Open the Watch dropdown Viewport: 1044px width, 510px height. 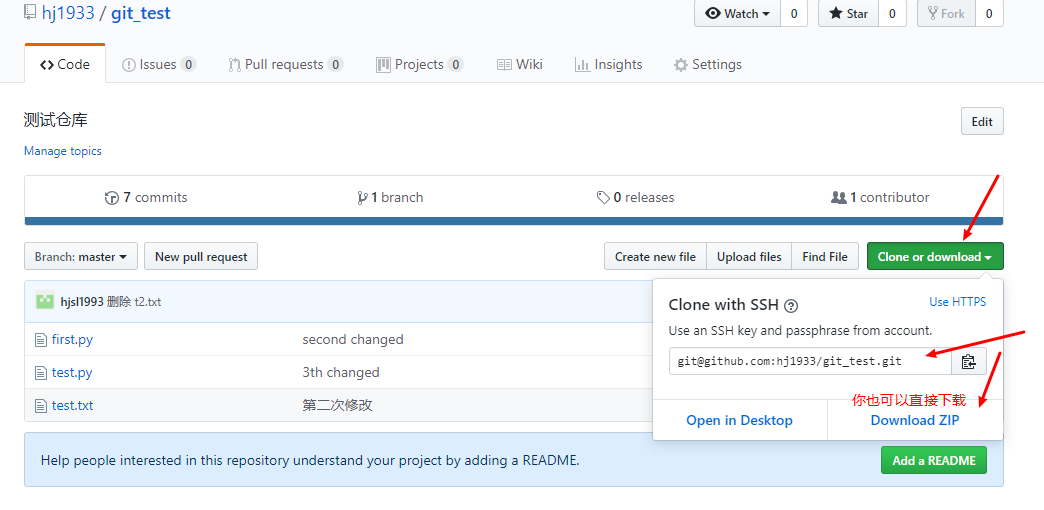(737, 13)
